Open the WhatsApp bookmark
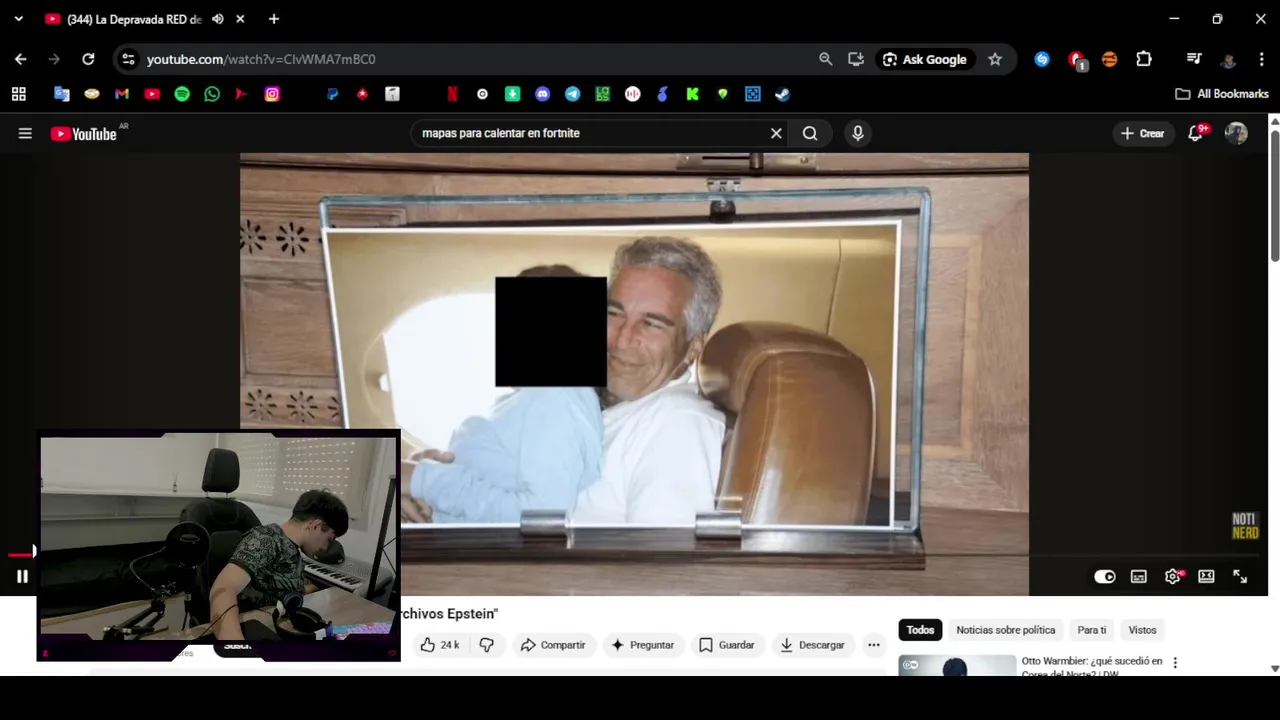The image size is (1280, 720). [212, 94]
